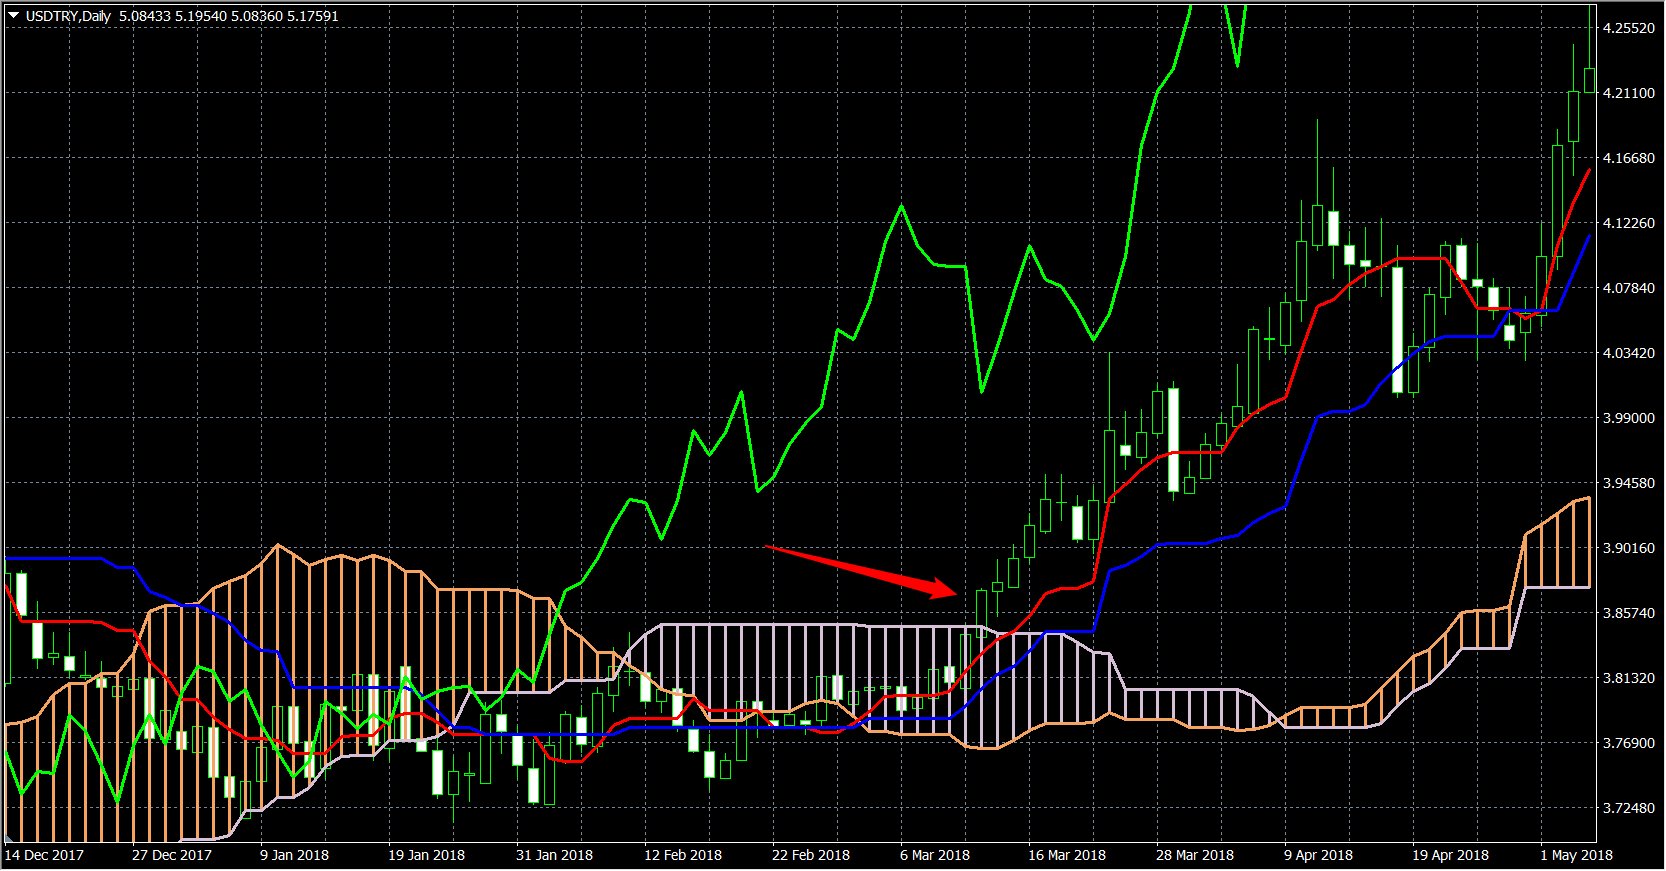The image size is (1666, 871).
Task: Select the 4.03420 price axis label
Action: coord(1628,353)
